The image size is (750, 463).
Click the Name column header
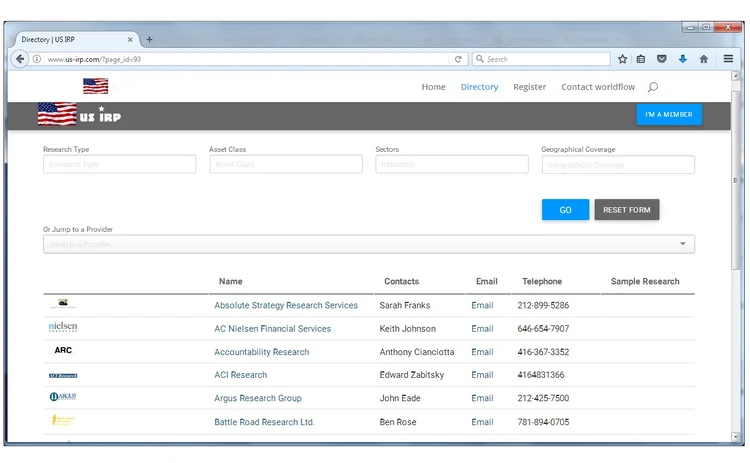coord(231,281)
